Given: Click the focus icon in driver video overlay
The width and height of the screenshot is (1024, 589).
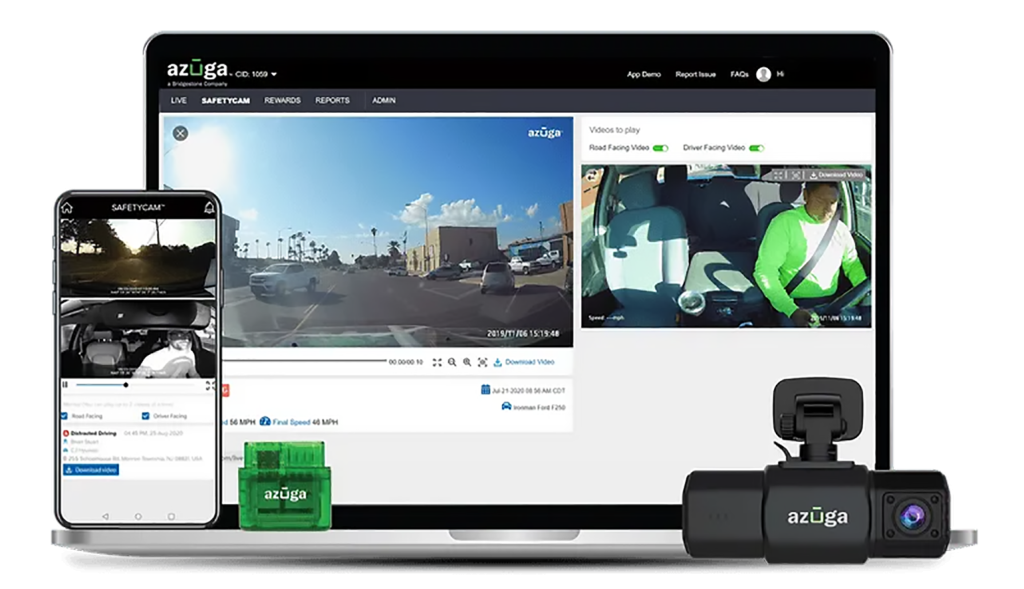Looking at the screenshot, I should pyautogui.click(x=795, y=175).
